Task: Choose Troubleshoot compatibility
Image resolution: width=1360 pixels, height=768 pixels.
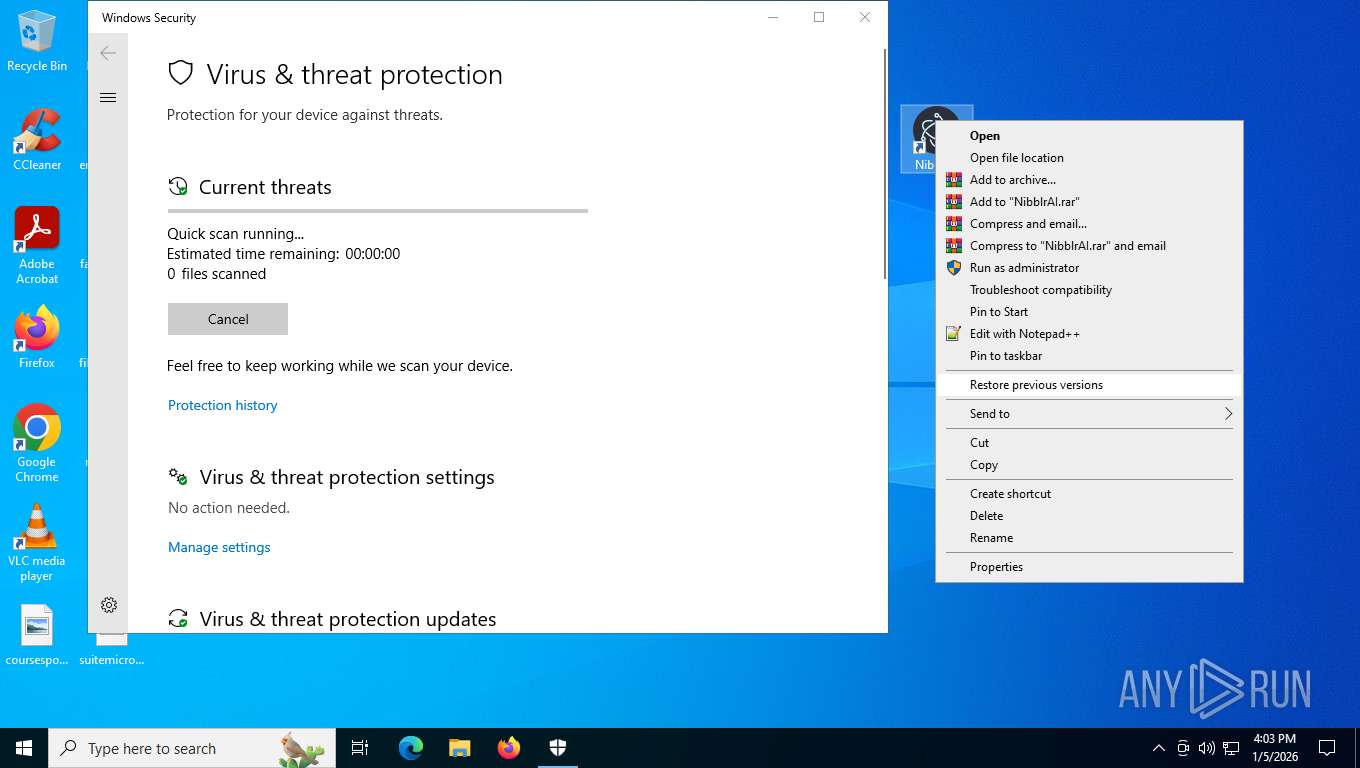Action: coord(1089,290)
